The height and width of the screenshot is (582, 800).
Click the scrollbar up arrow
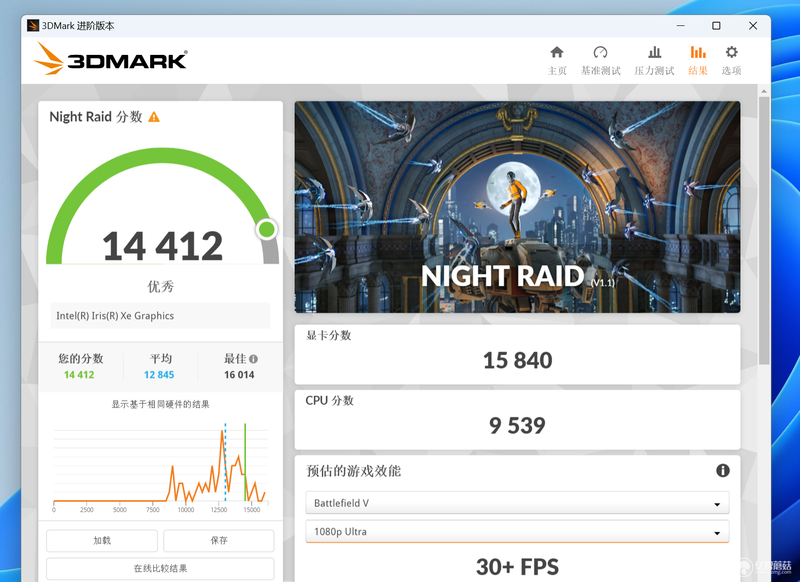click(x=764, y=91)
